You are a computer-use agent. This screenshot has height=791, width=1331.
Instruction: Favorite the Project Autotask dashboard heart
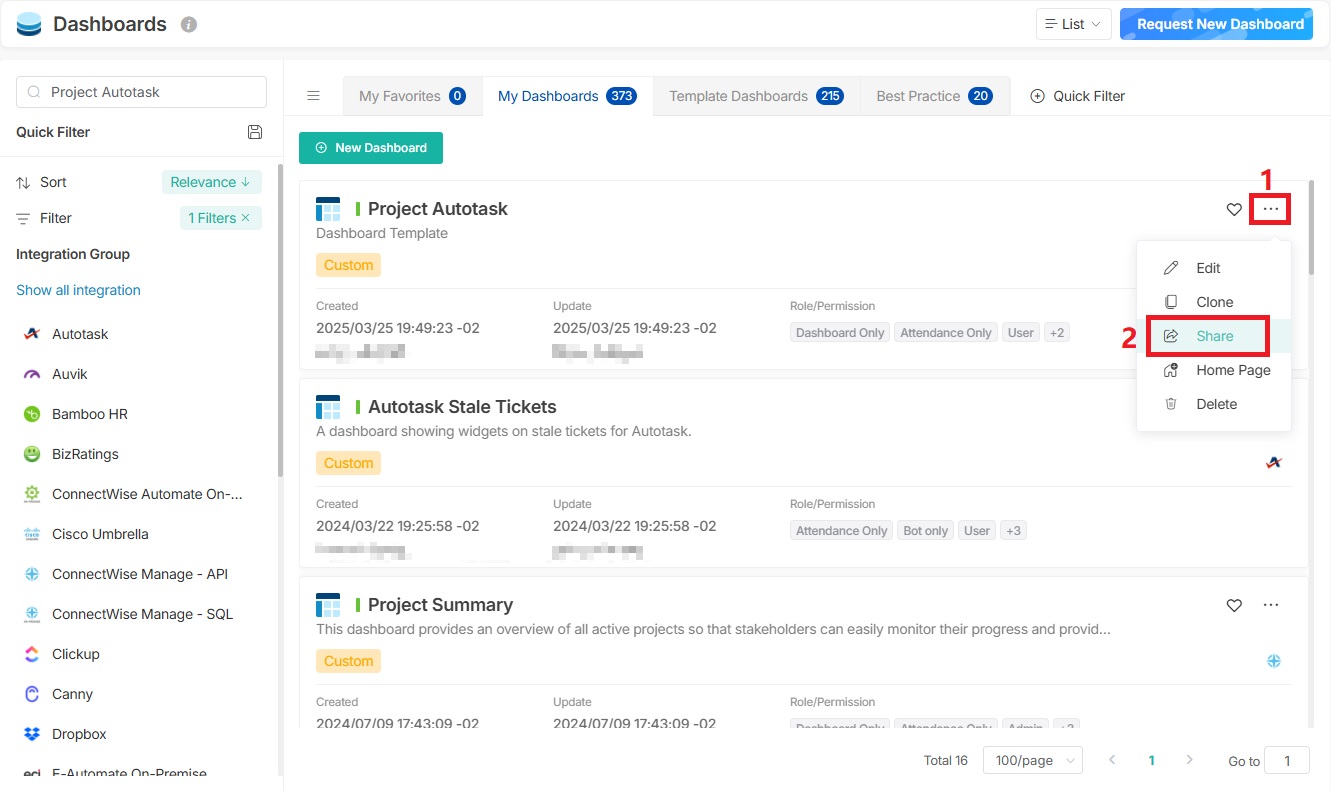point(1234,209)
